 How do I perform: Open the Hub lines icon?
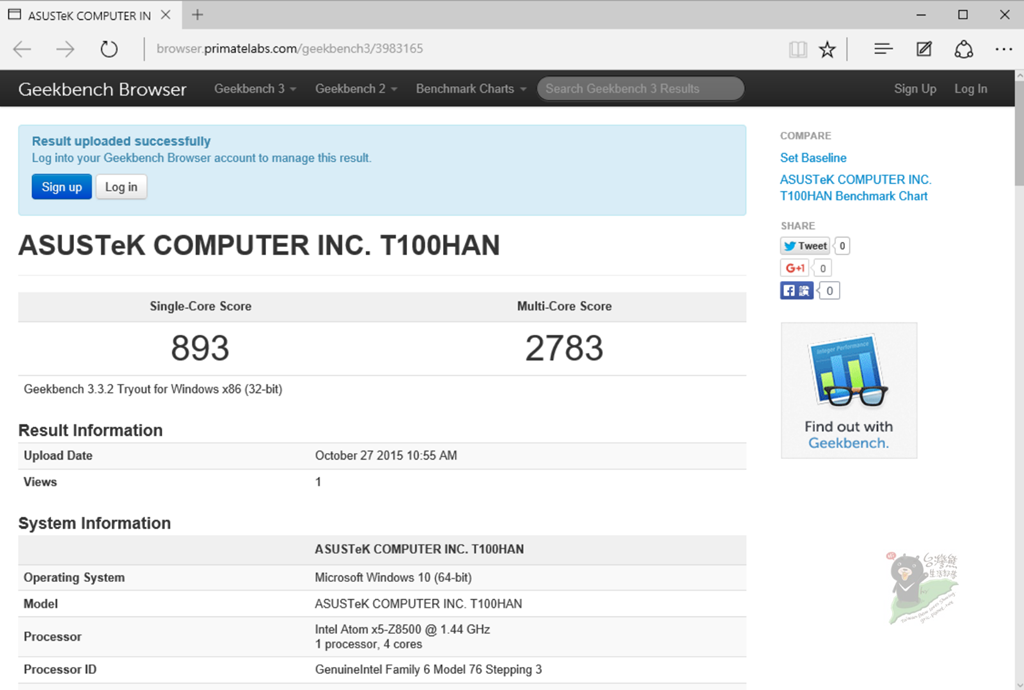click(883, 49)
